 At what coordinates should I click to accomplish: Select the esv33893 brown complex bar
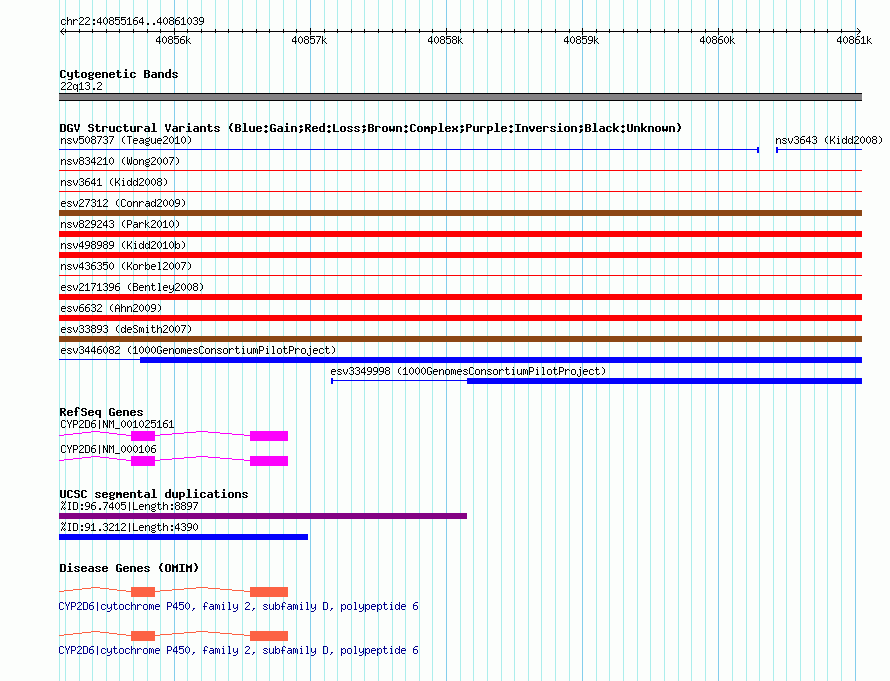click(460, 339)
